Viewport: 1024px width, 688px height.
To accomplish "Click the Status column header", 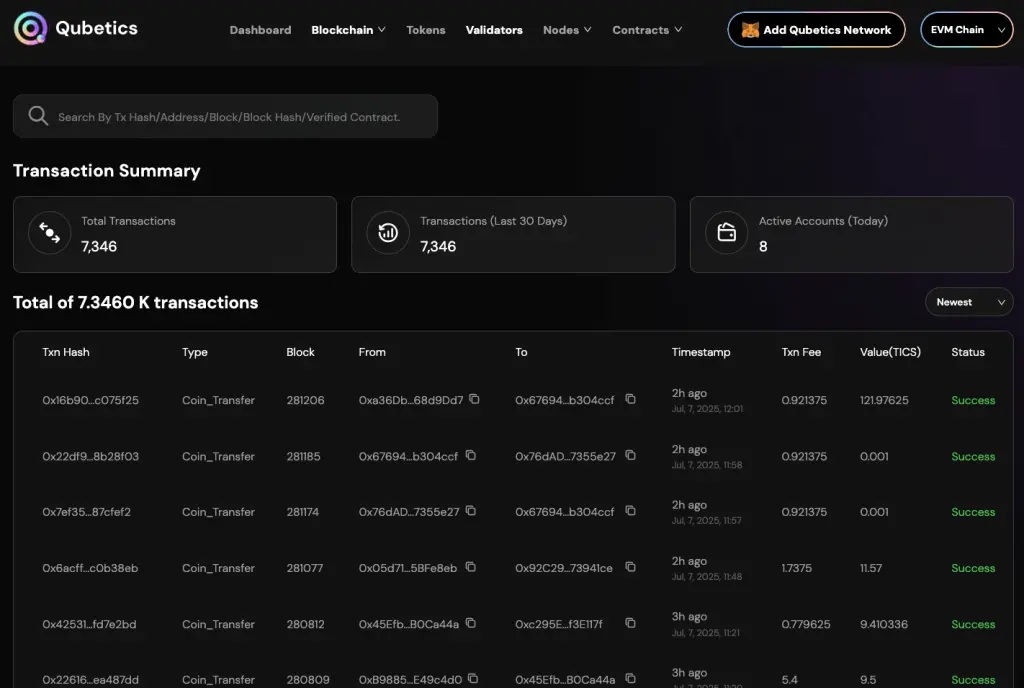I will click(968, 352).
